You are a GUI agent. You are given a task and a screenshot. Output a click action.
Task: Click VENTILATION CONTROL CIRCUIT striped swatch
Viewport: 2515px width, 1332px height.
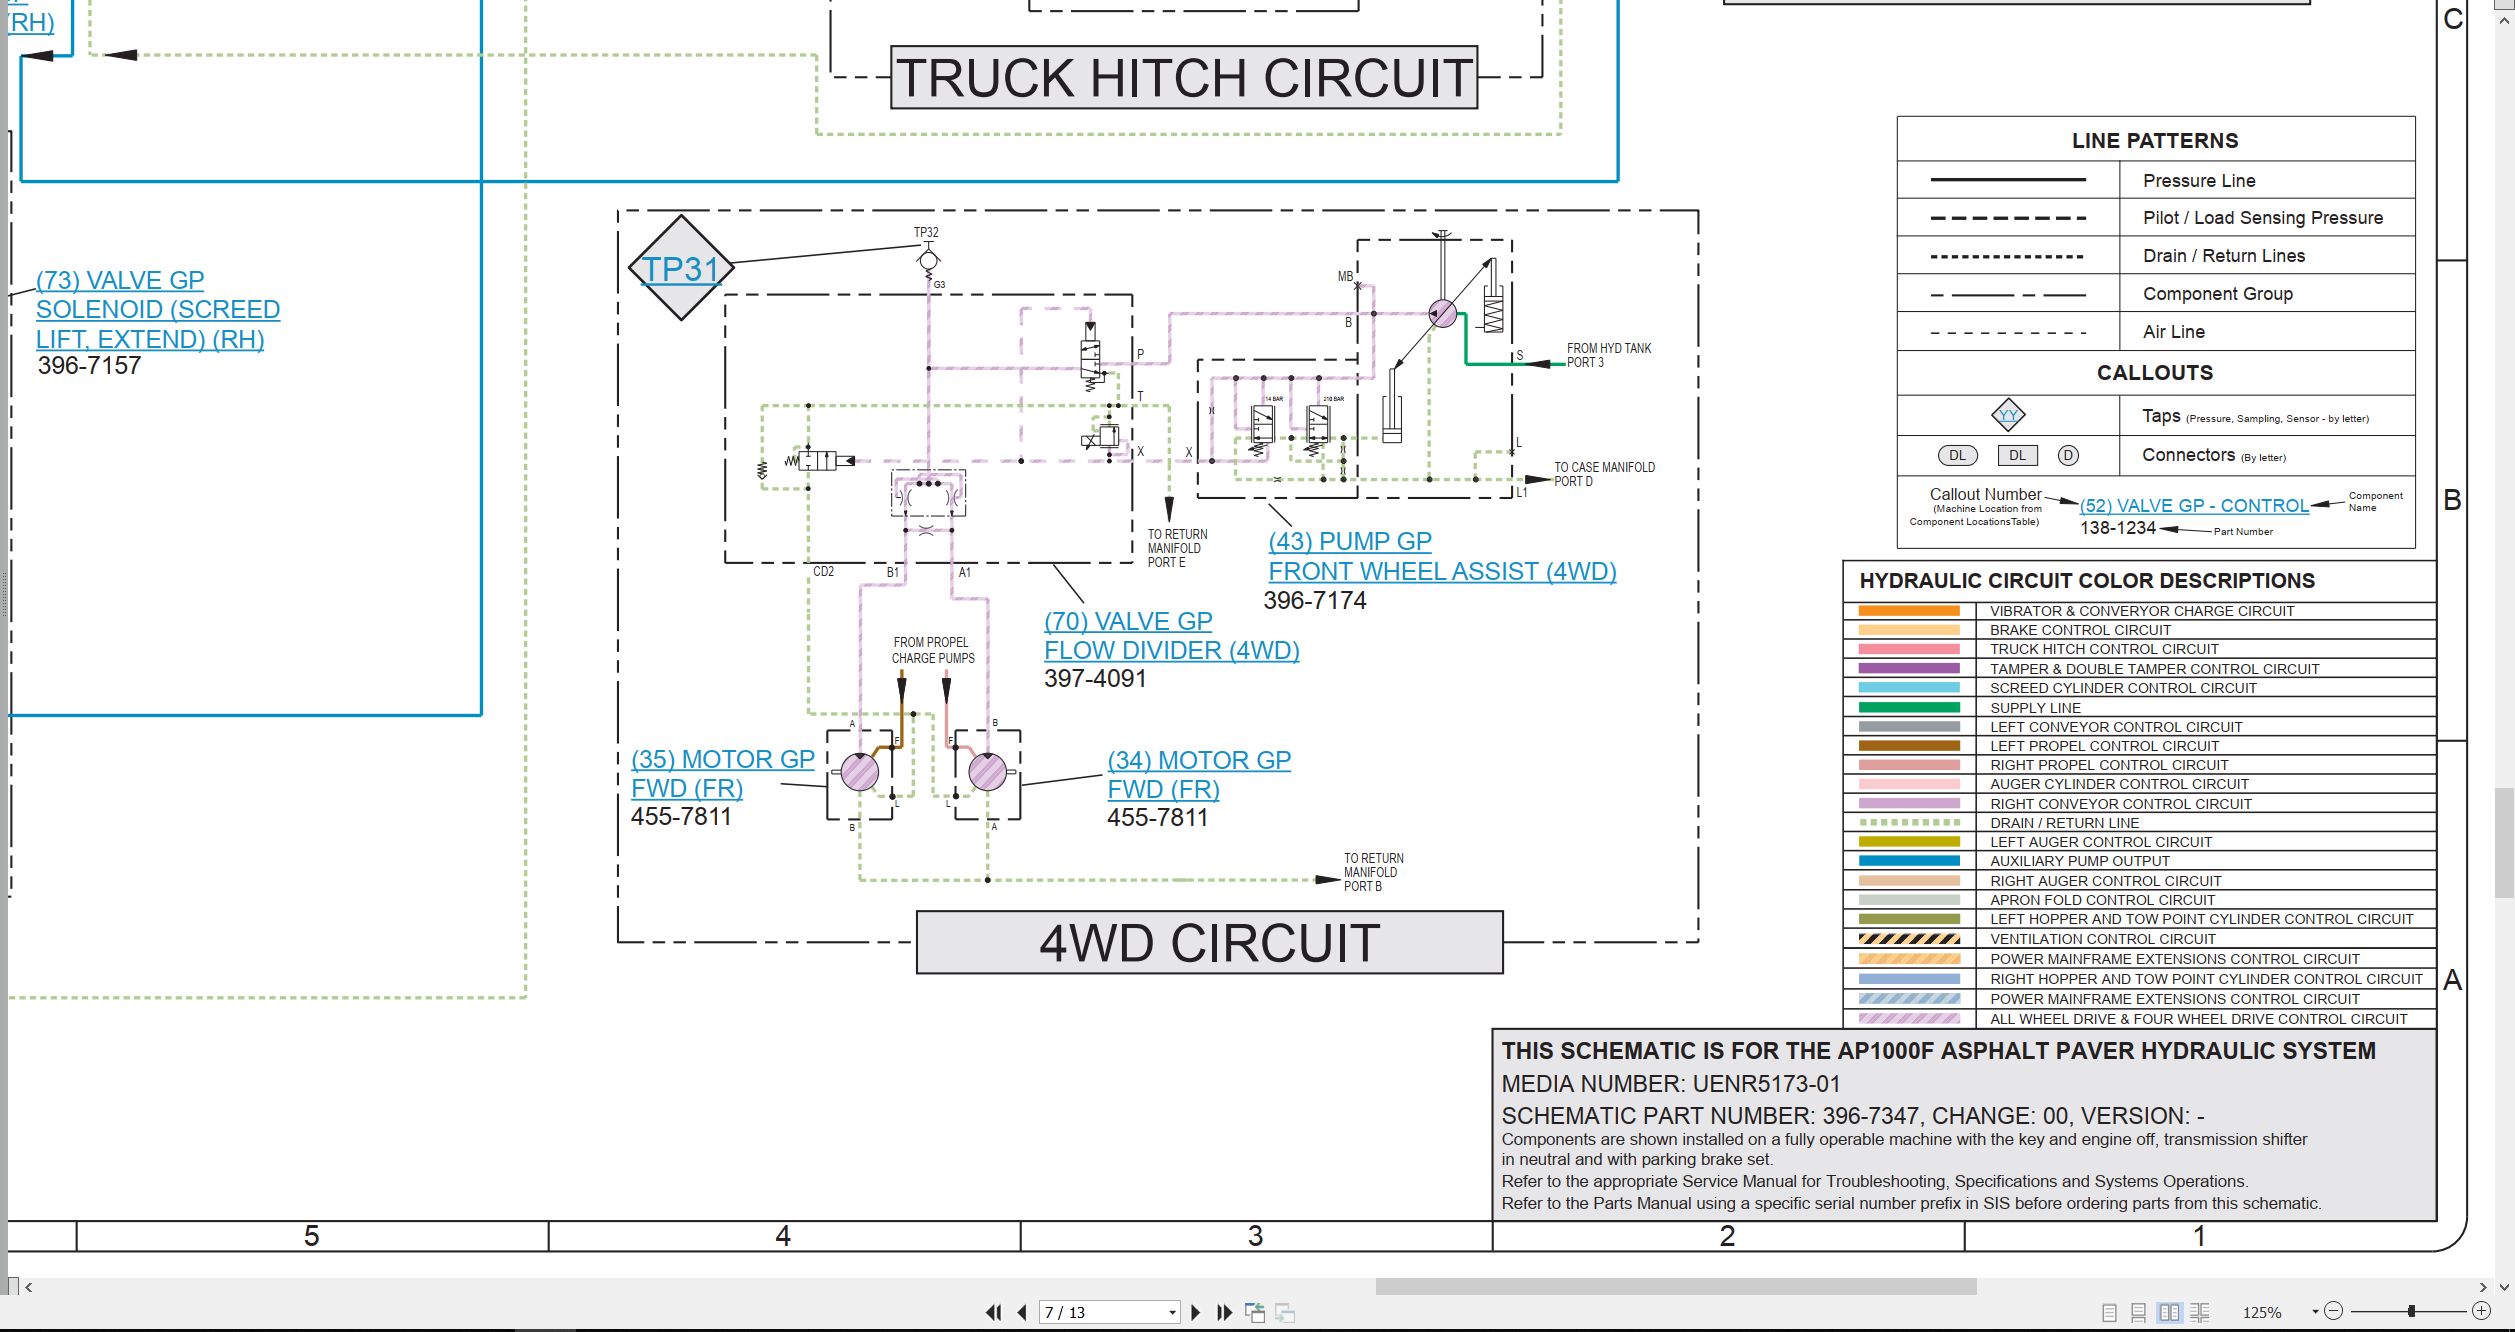[x=1909, y=939]
